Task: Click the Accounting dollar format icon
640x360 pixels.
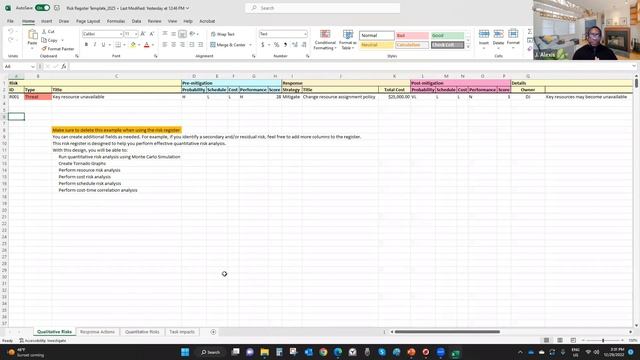Action: coord(263,44)
